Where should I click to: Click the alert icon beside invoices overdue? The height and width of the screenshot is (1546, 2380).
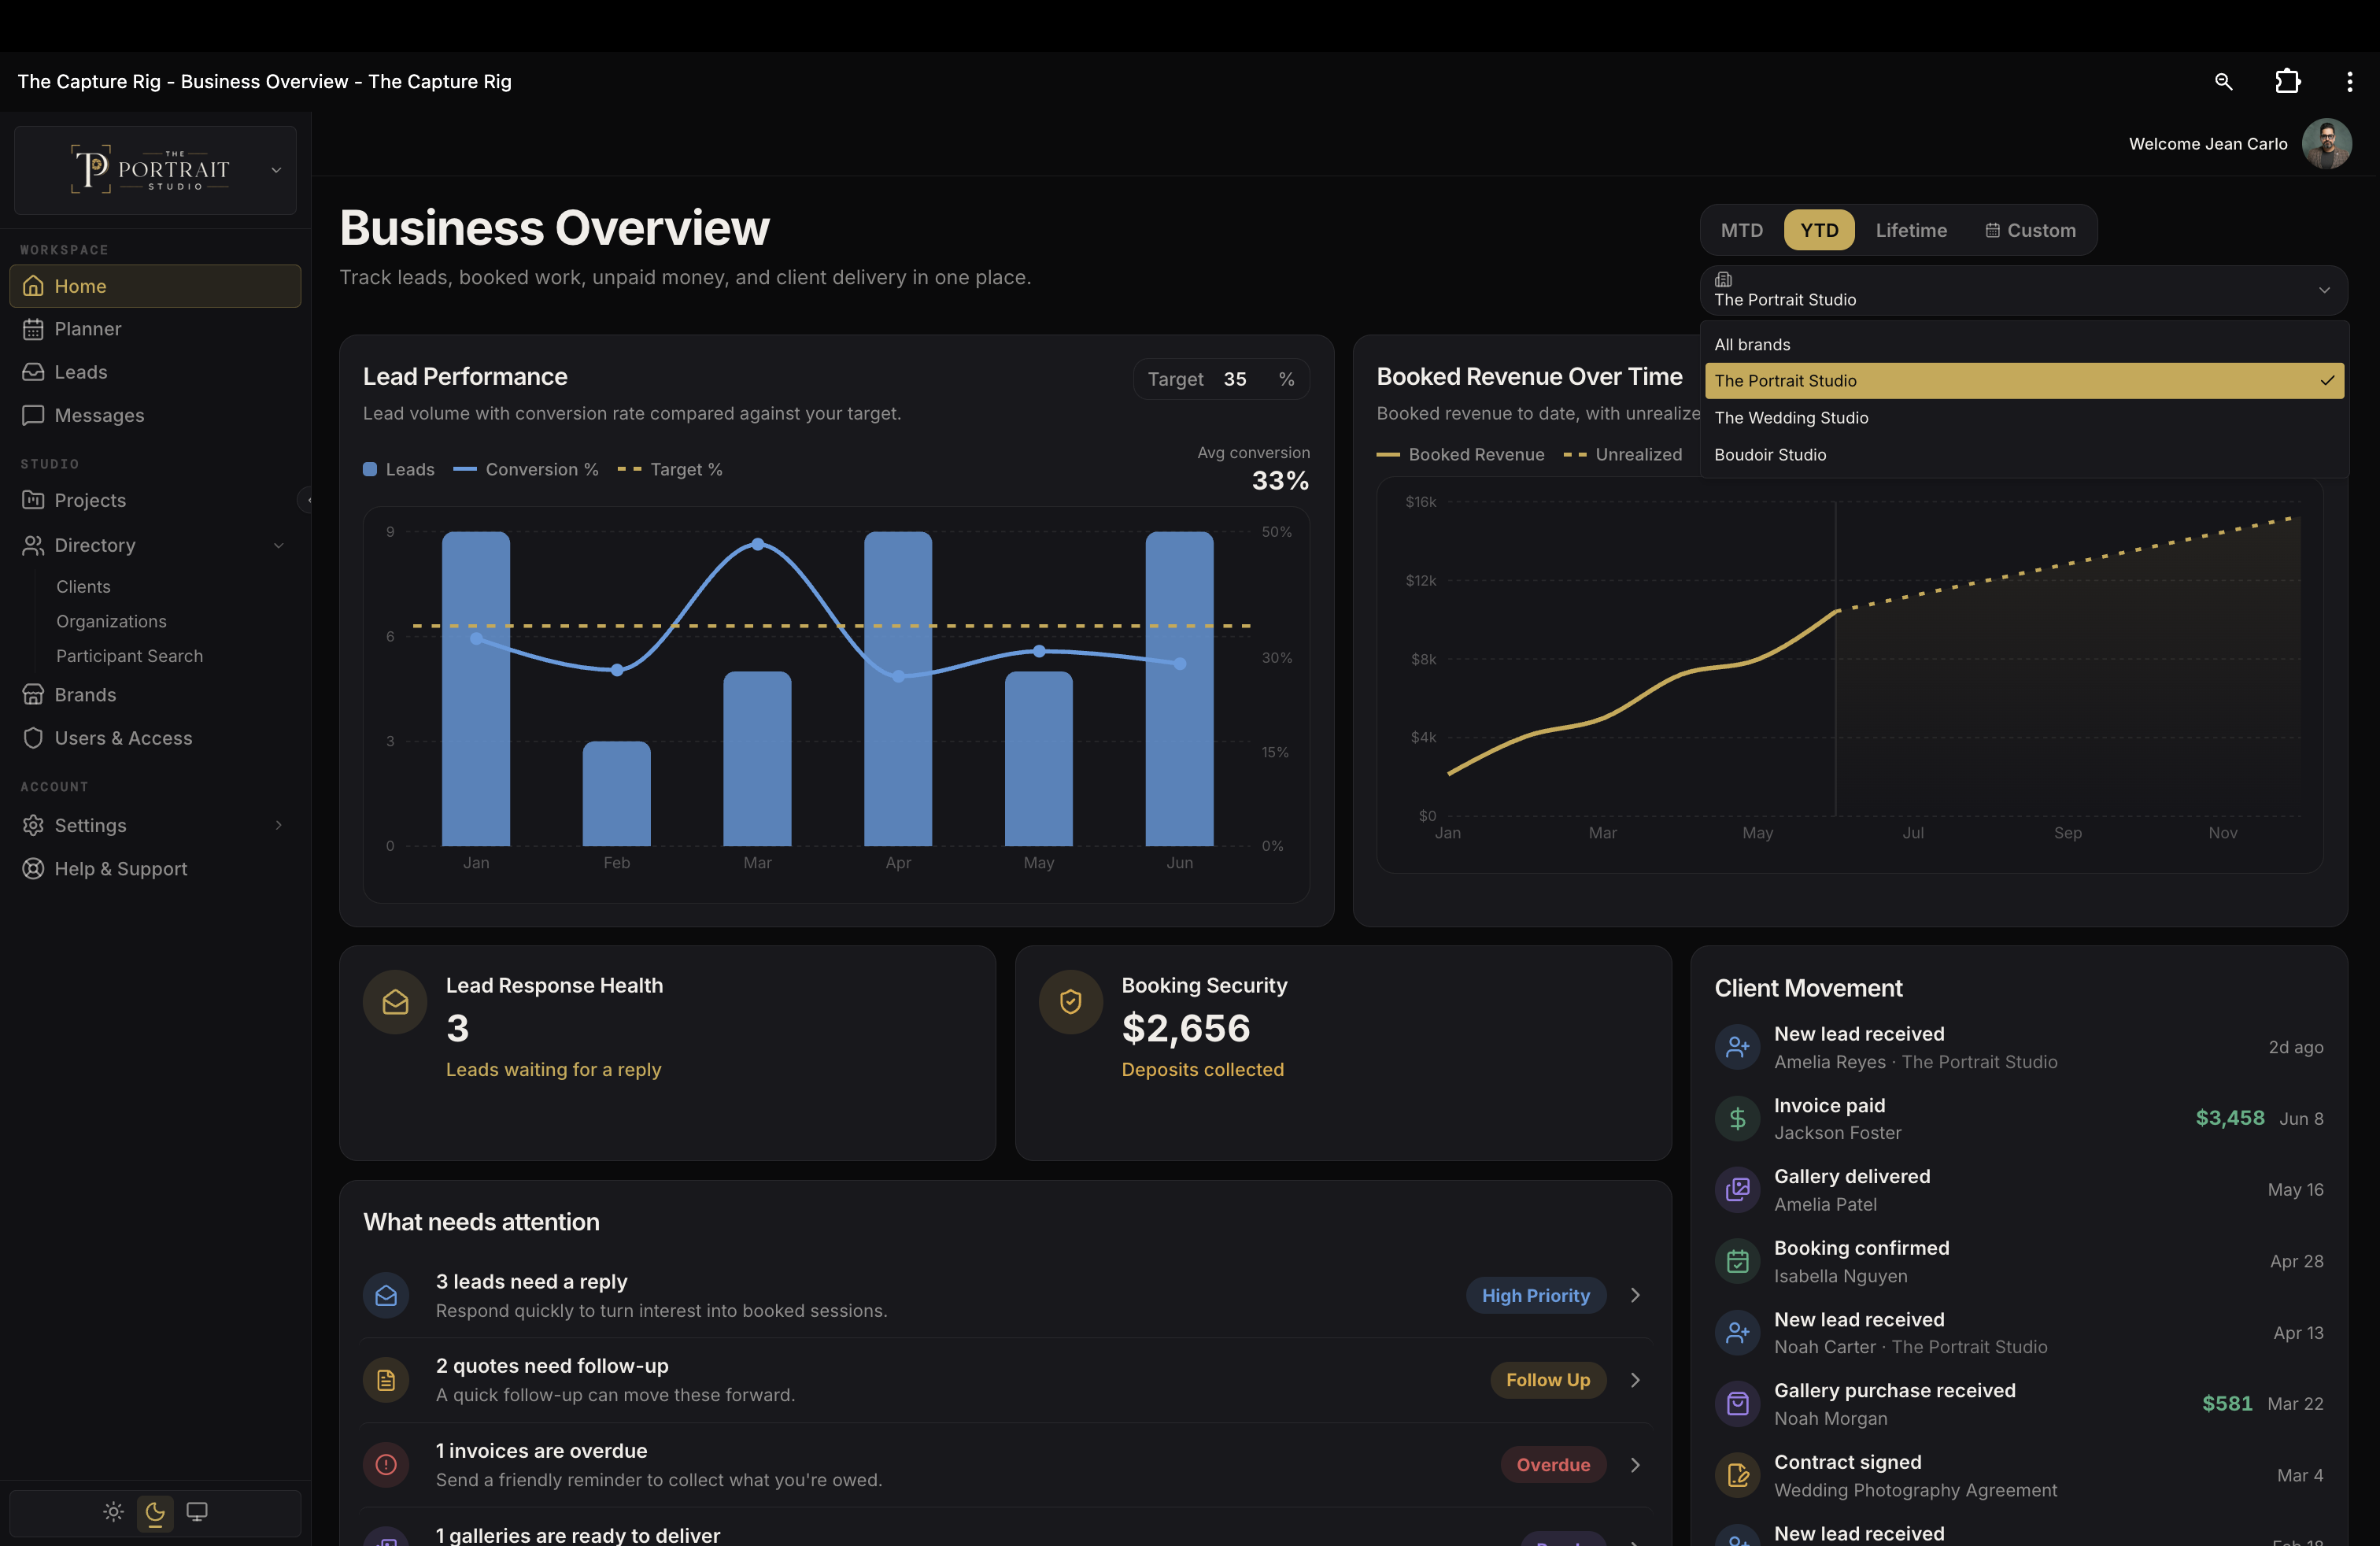(386, 1465)
